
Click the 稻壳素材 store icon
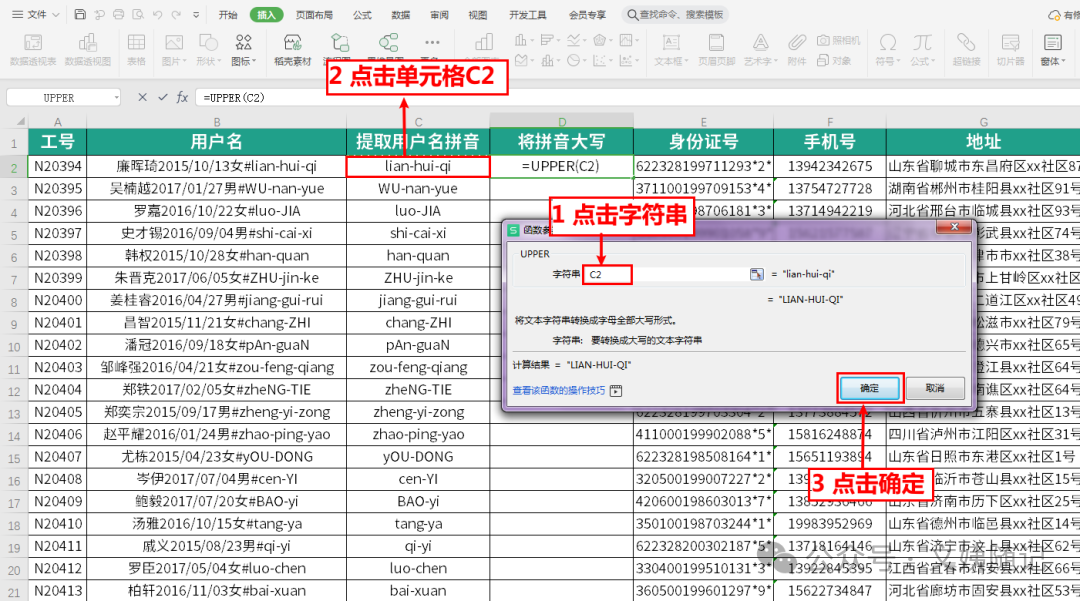293,43
